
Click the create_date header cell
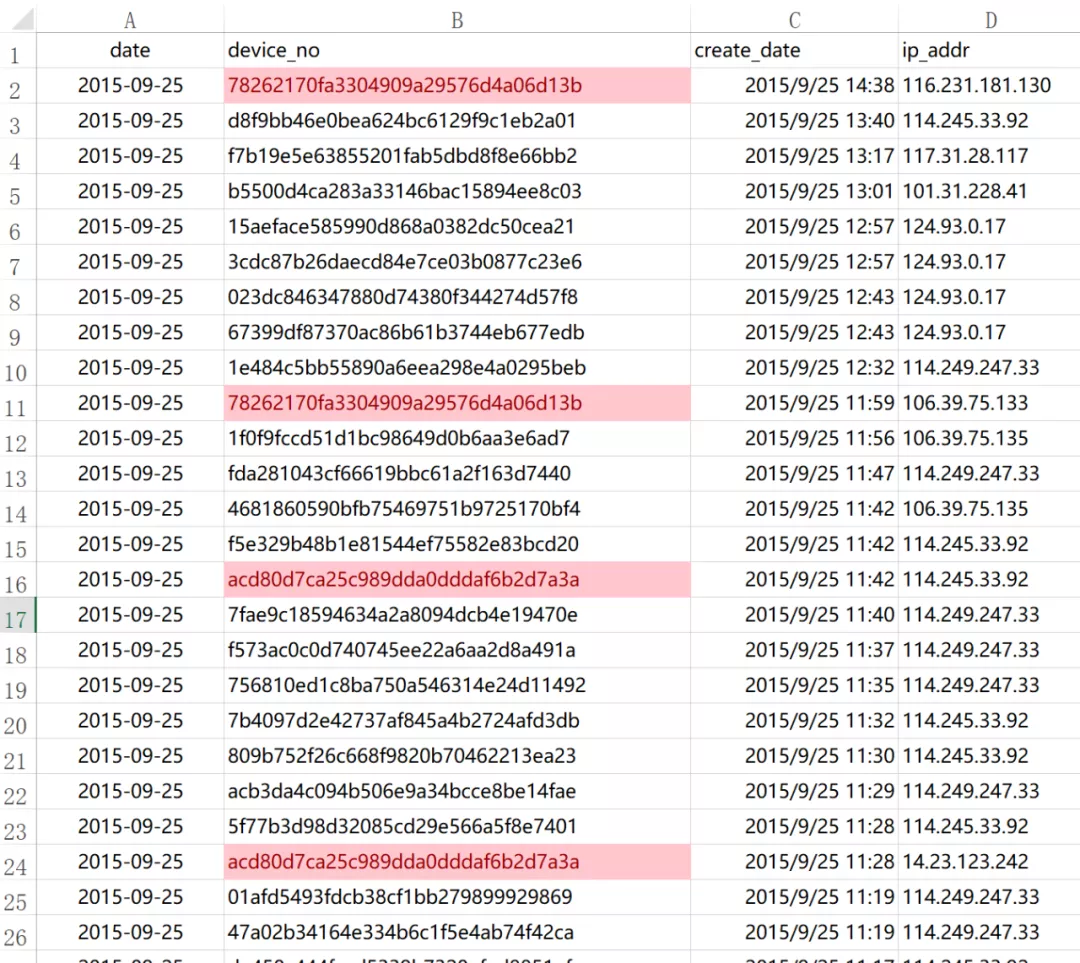(x=794, y=50)
